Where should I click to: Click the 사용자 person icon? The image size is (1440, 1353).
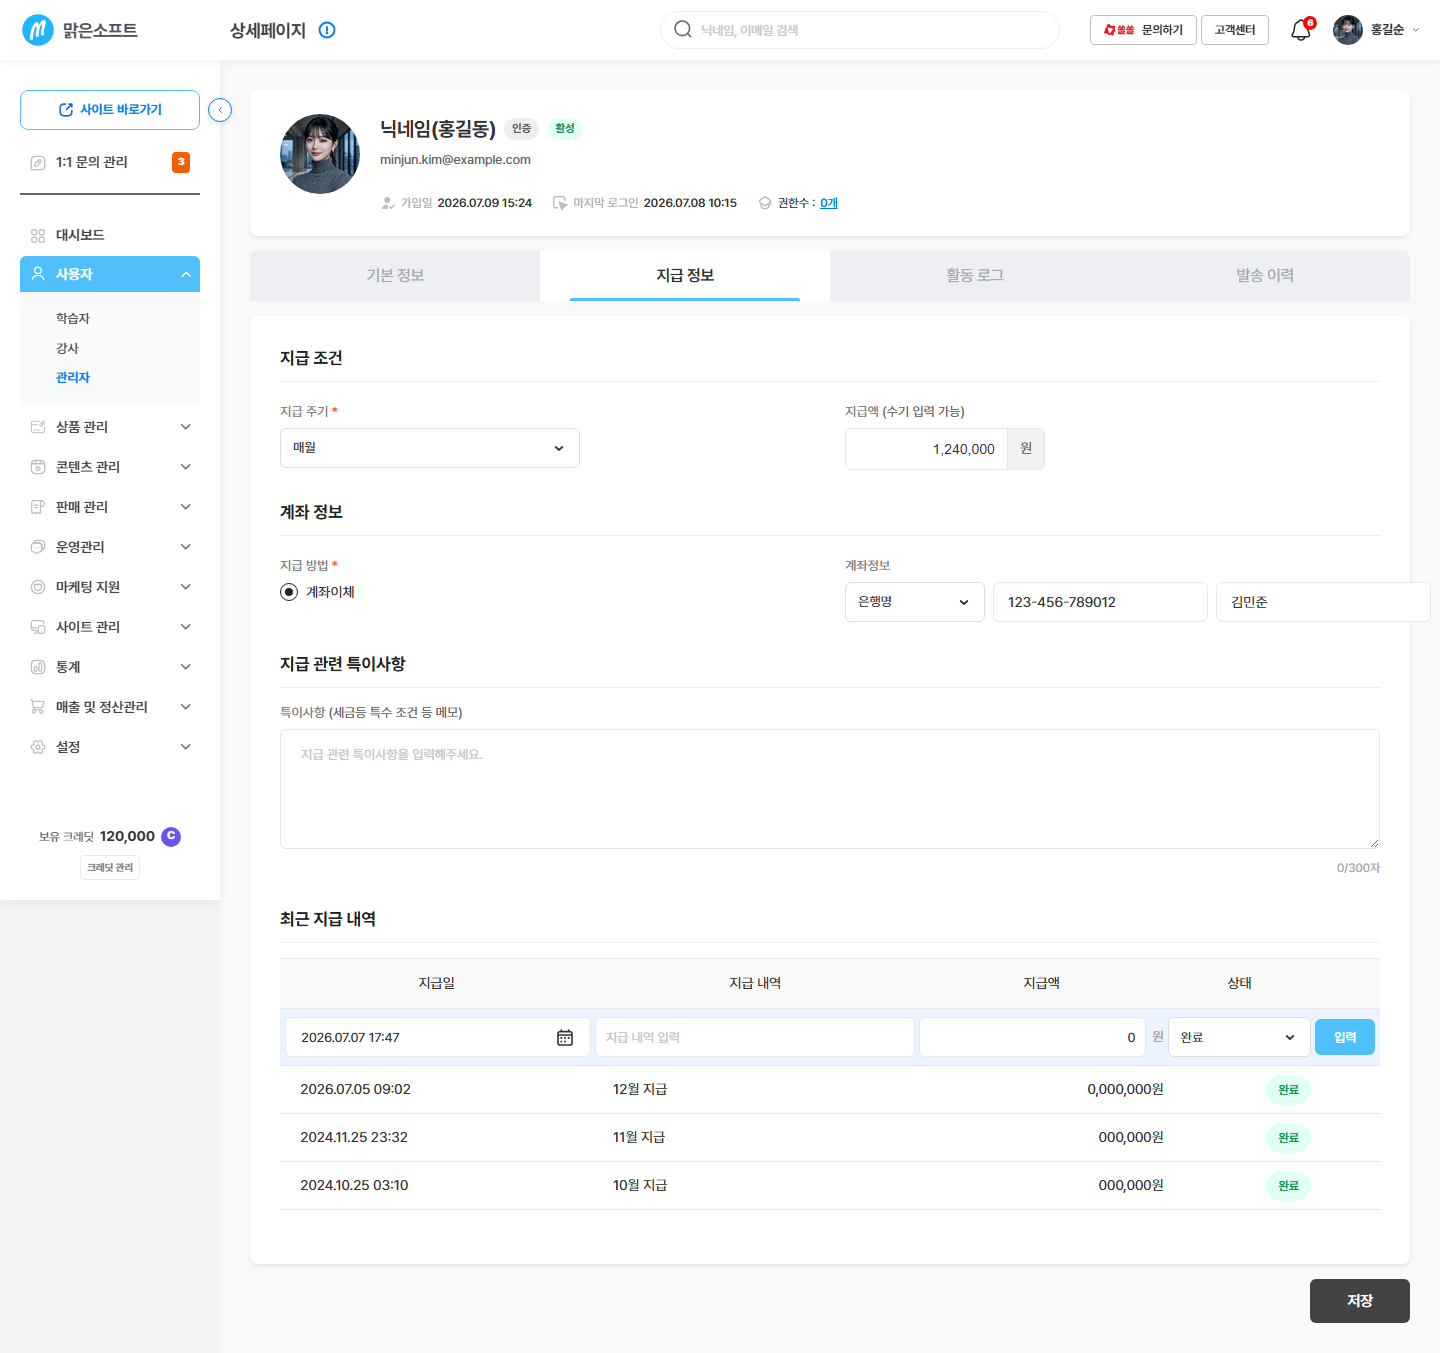click(x=38, y=274)
